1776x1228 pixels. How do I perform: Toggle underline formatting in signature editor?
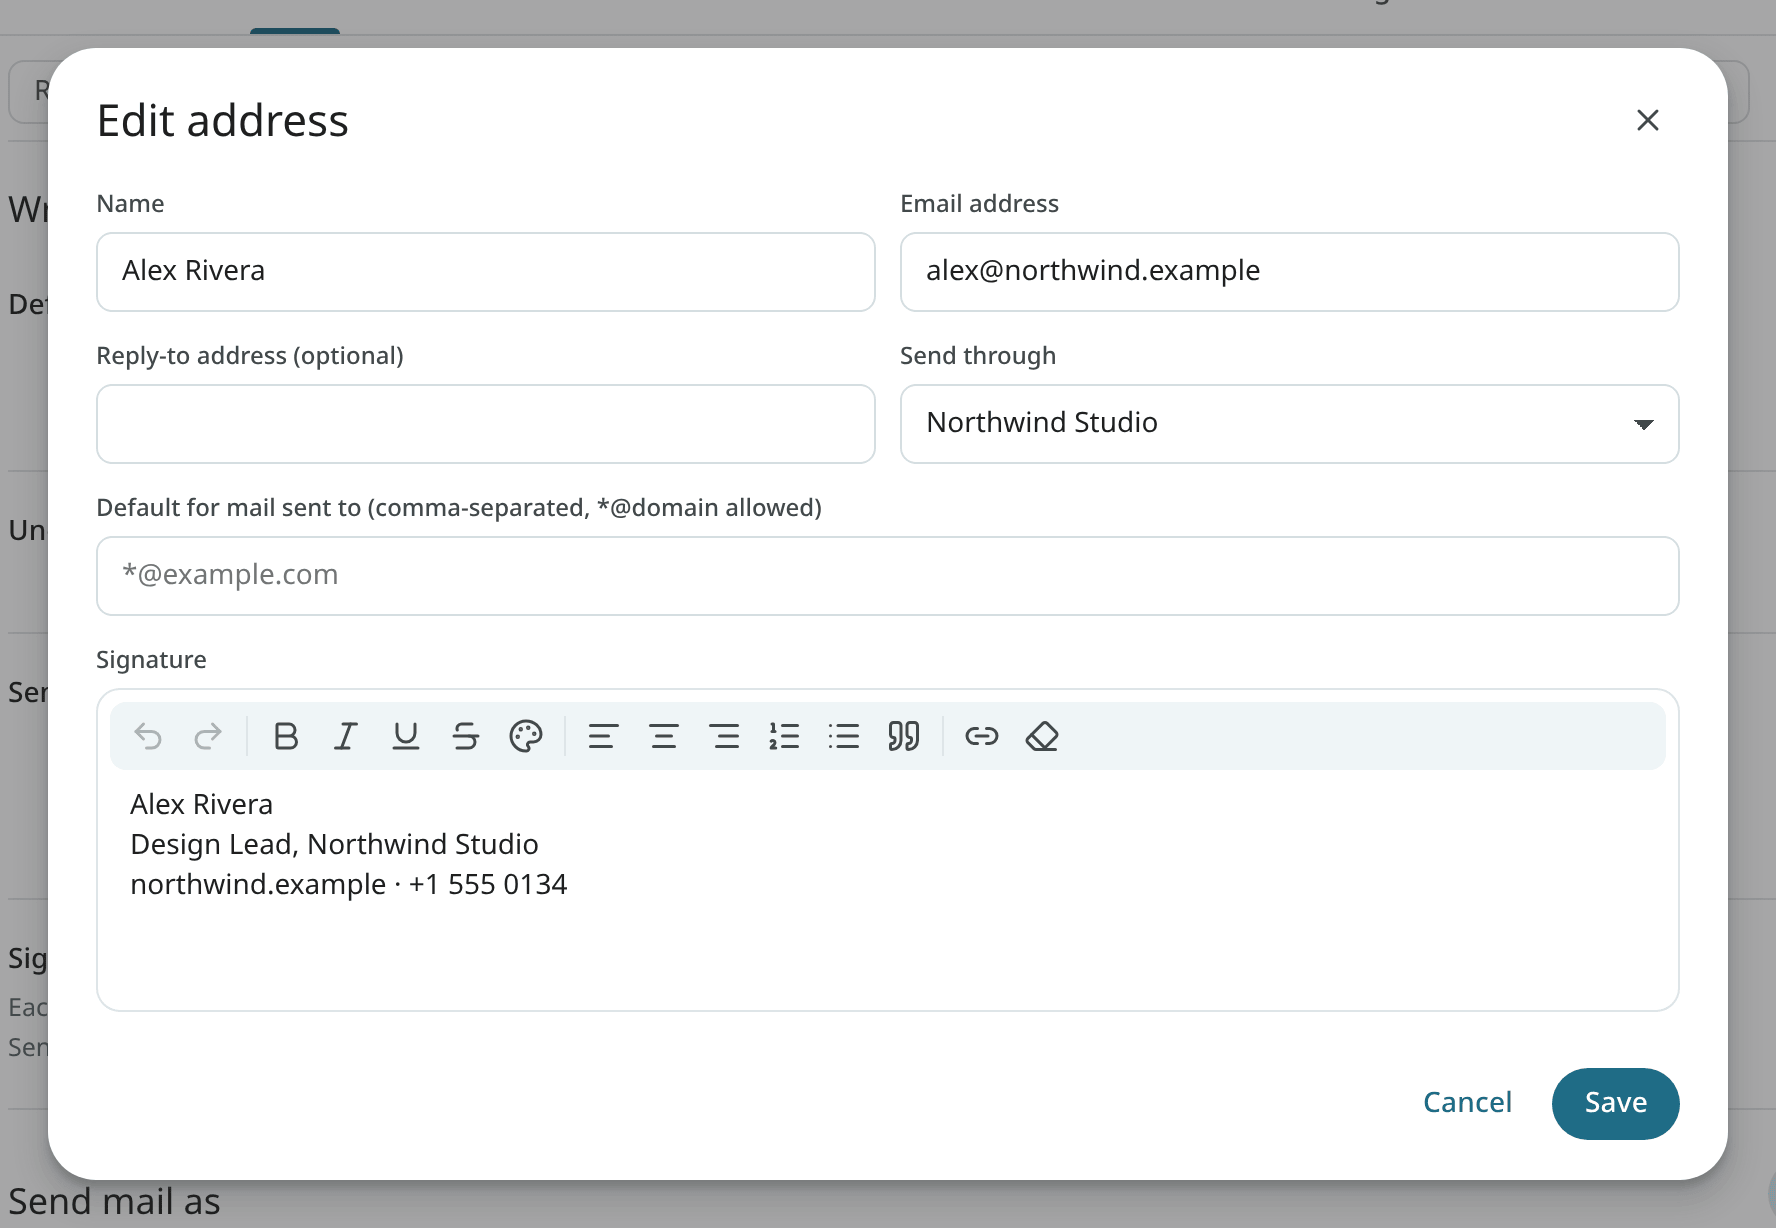[406, 736]
